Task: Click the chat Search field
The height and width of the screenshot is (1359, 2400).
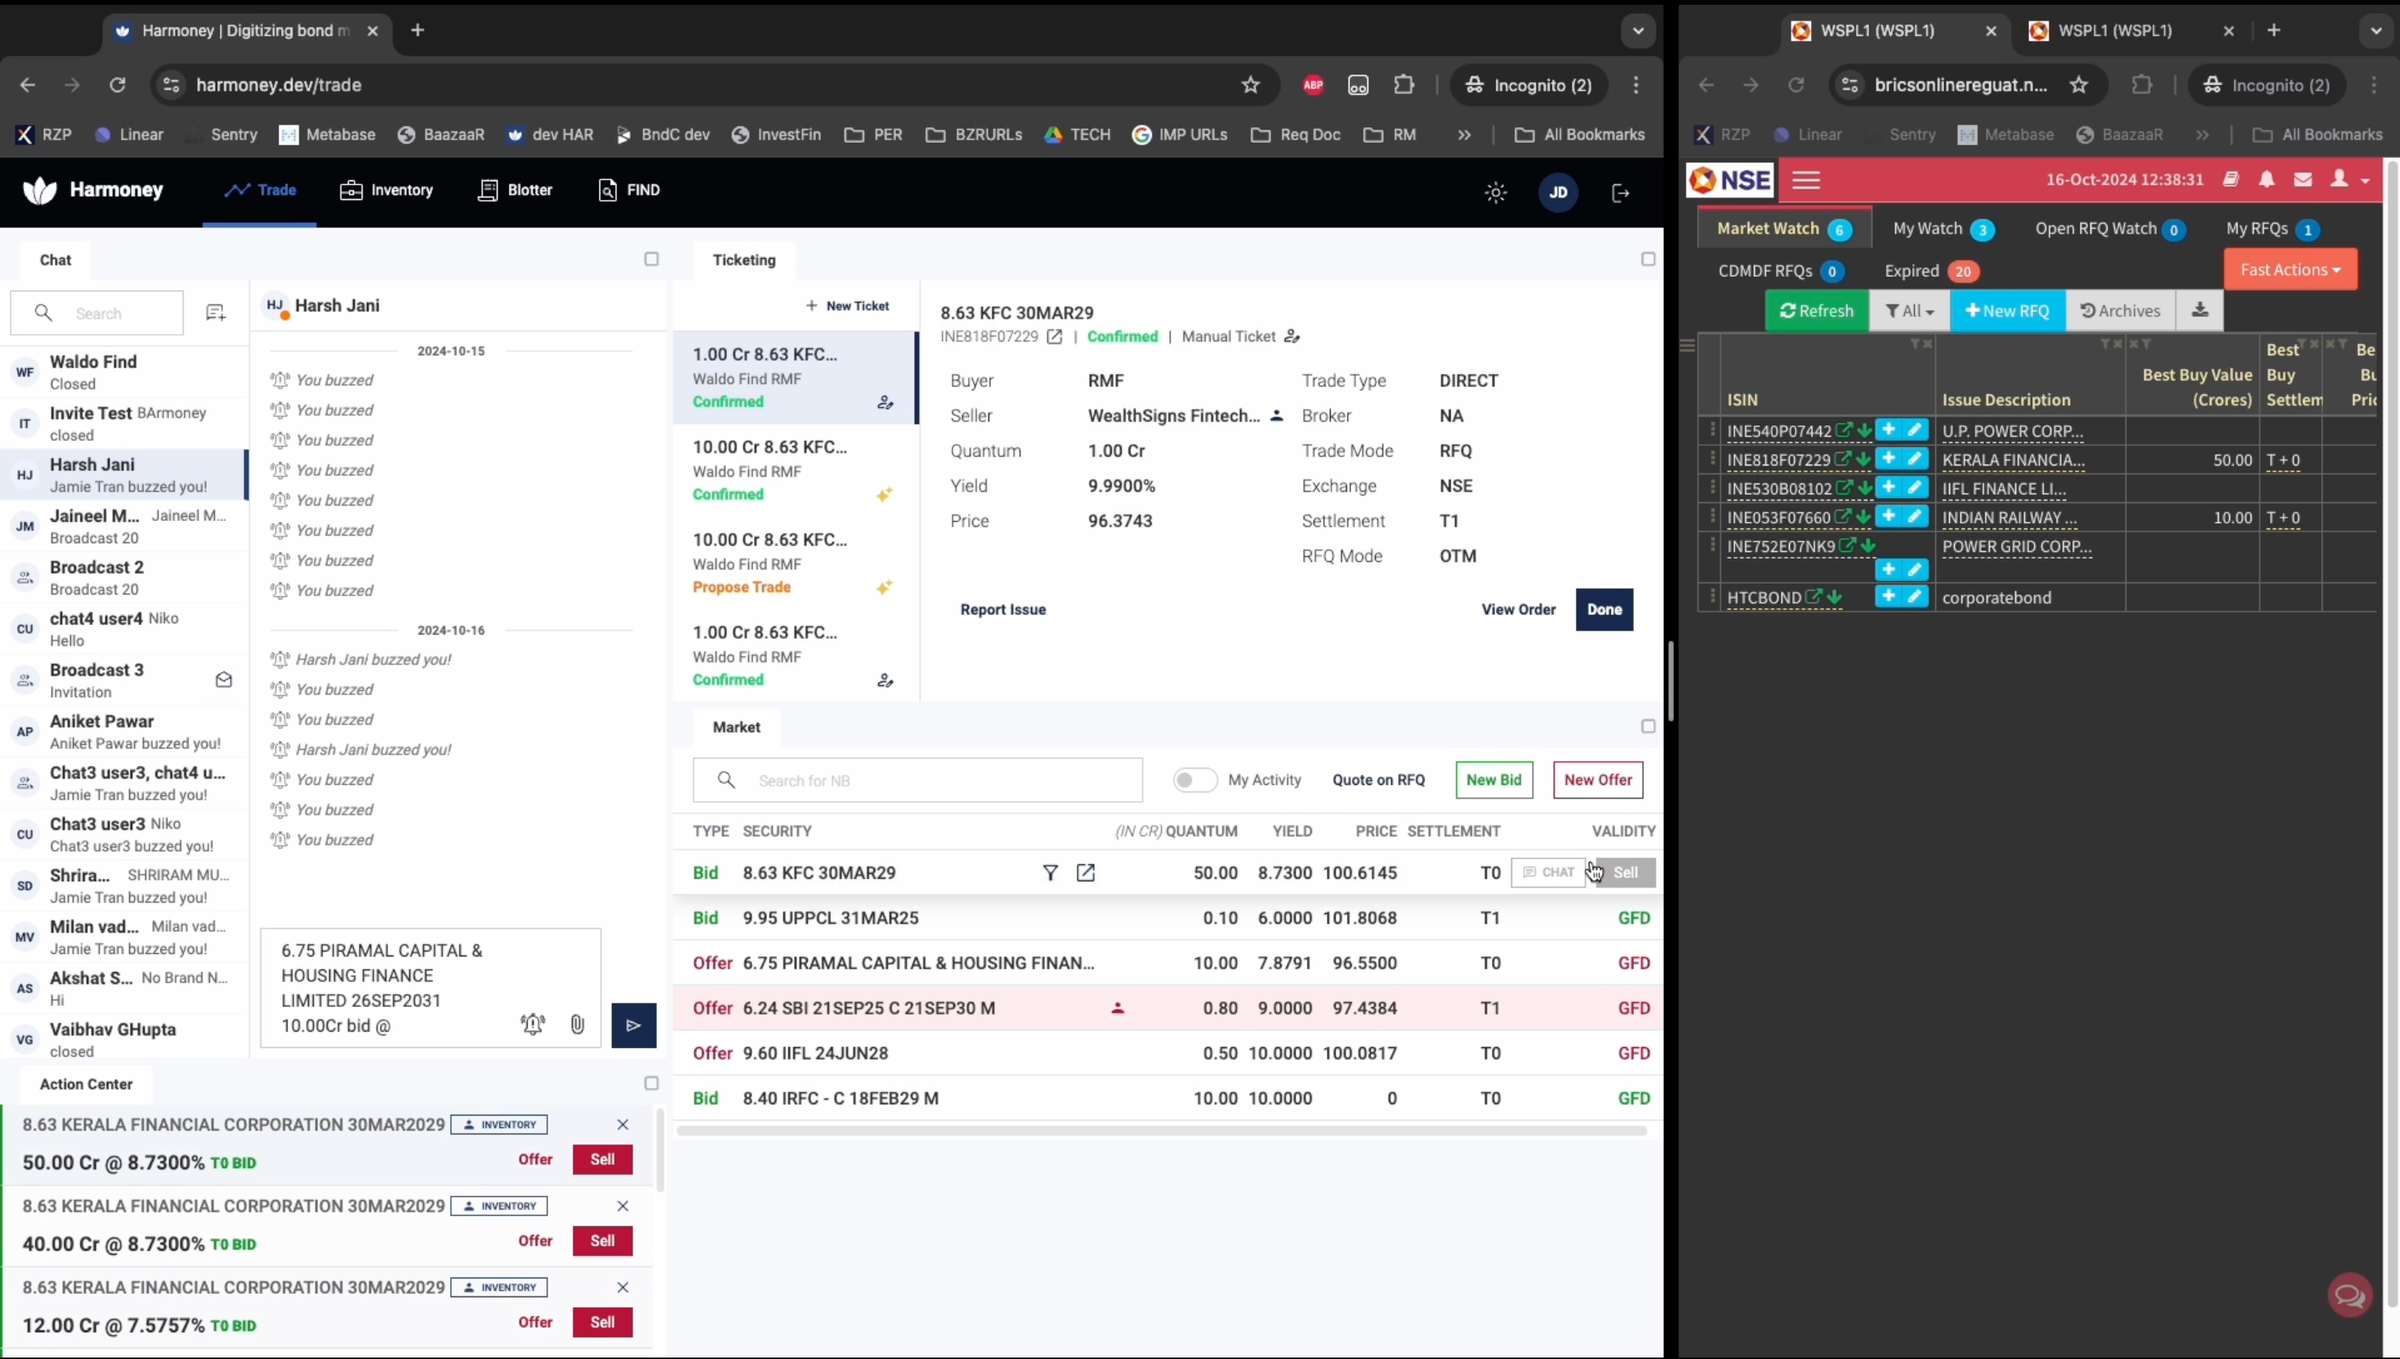Action: pyautogui.click(x=97, y=313)
